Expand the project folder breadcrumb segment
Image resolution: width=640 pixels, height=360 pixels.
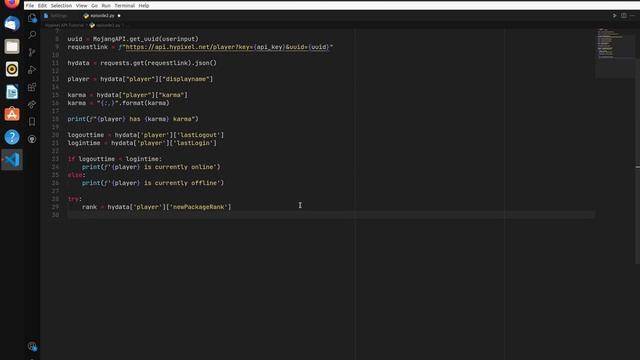64,25
